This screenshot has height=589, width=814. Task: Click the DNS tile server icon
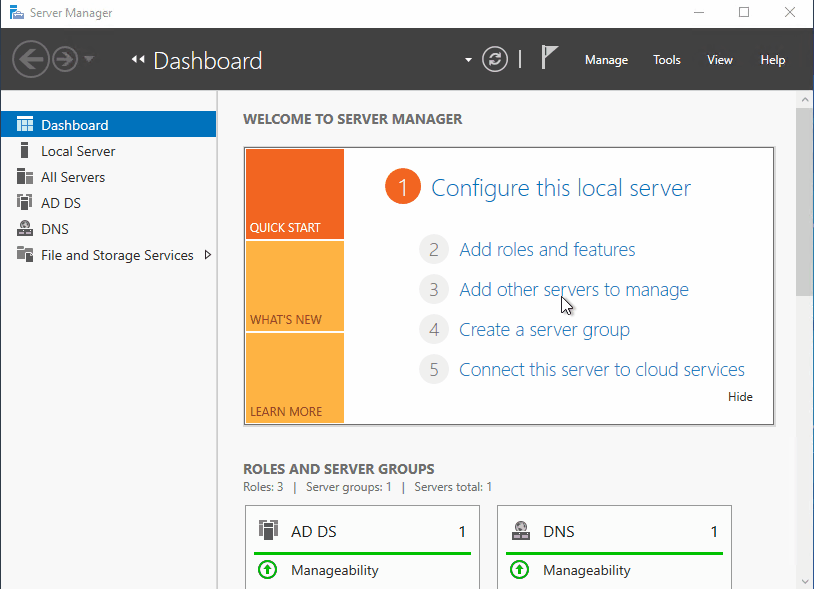click(522, 531)
